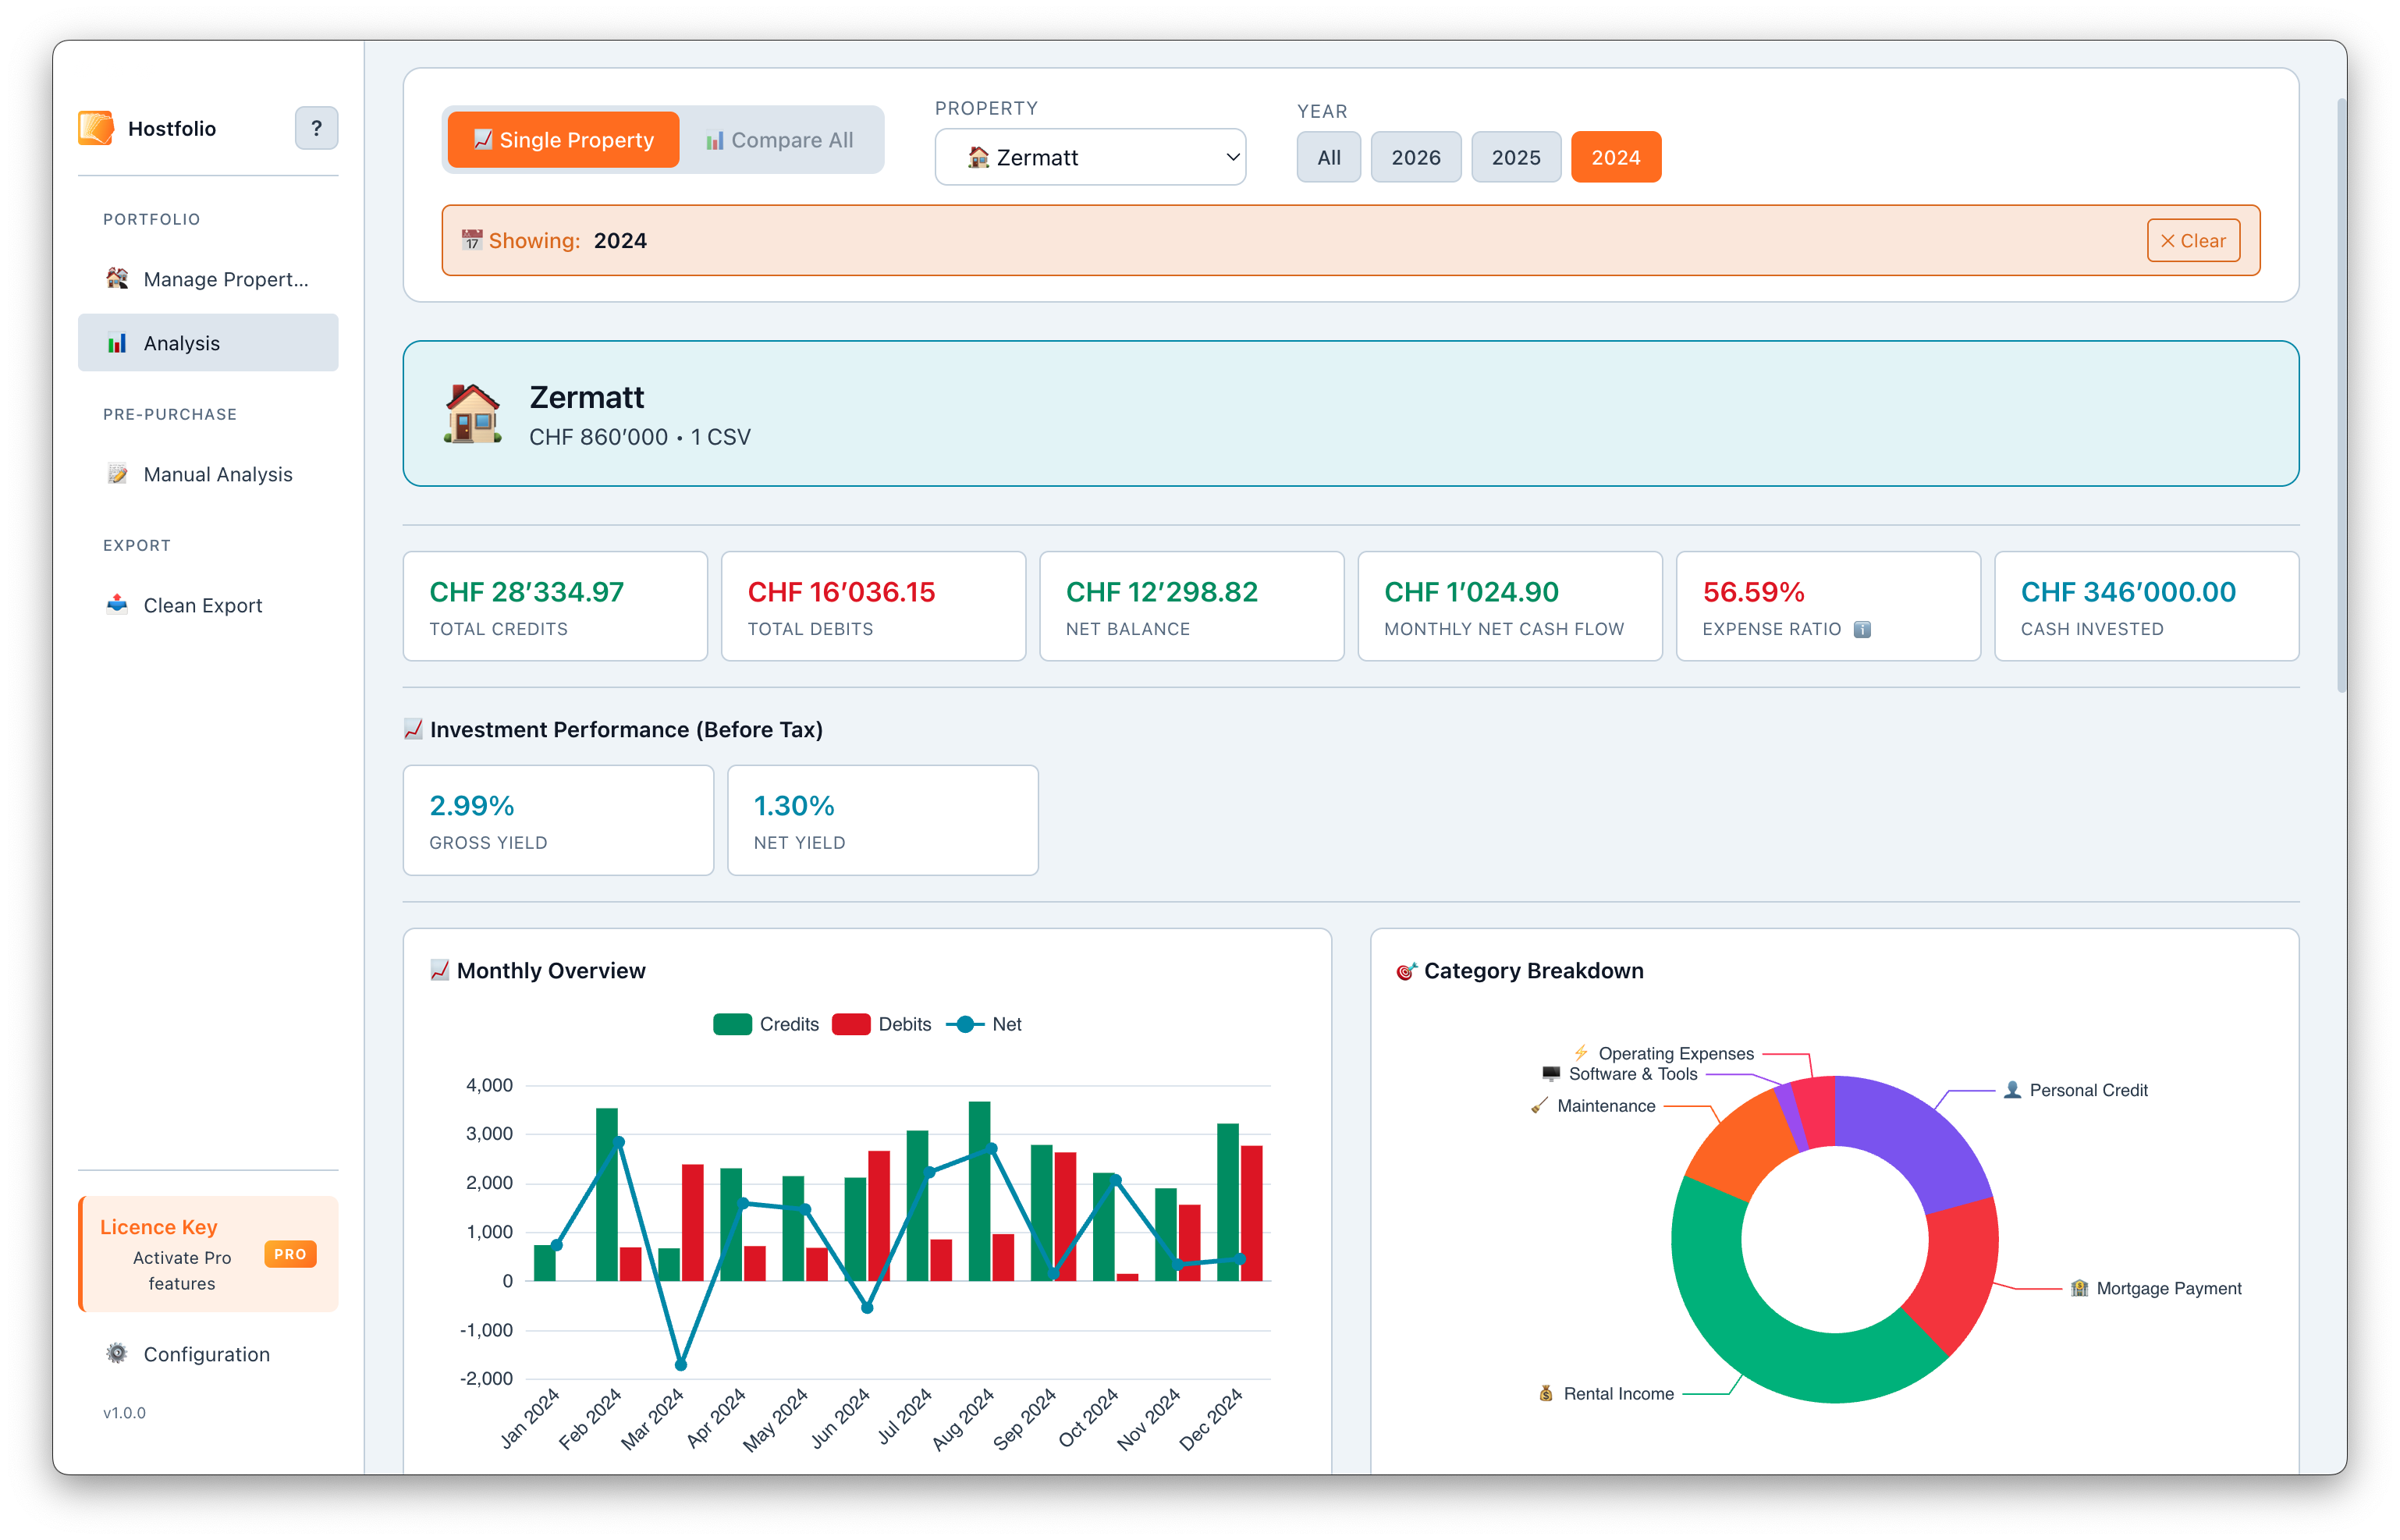Select Single Property mode
2400x1540 pixels.
564,140
